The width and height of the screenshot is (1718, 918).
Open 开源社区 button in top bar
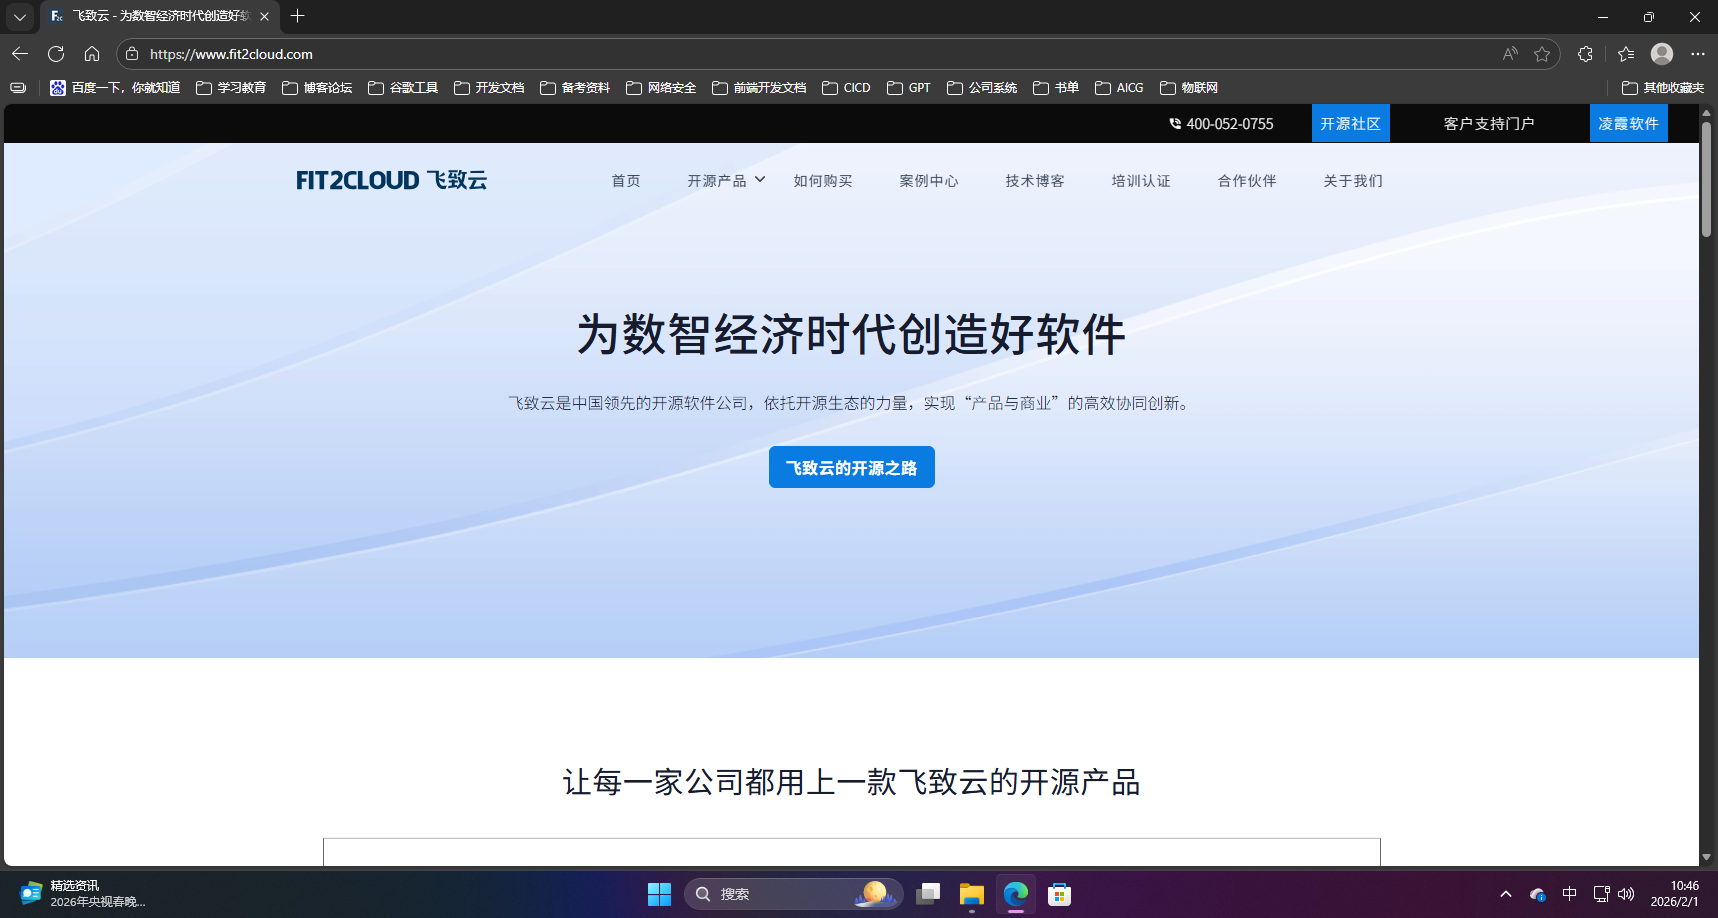[x=1350, y=123]
